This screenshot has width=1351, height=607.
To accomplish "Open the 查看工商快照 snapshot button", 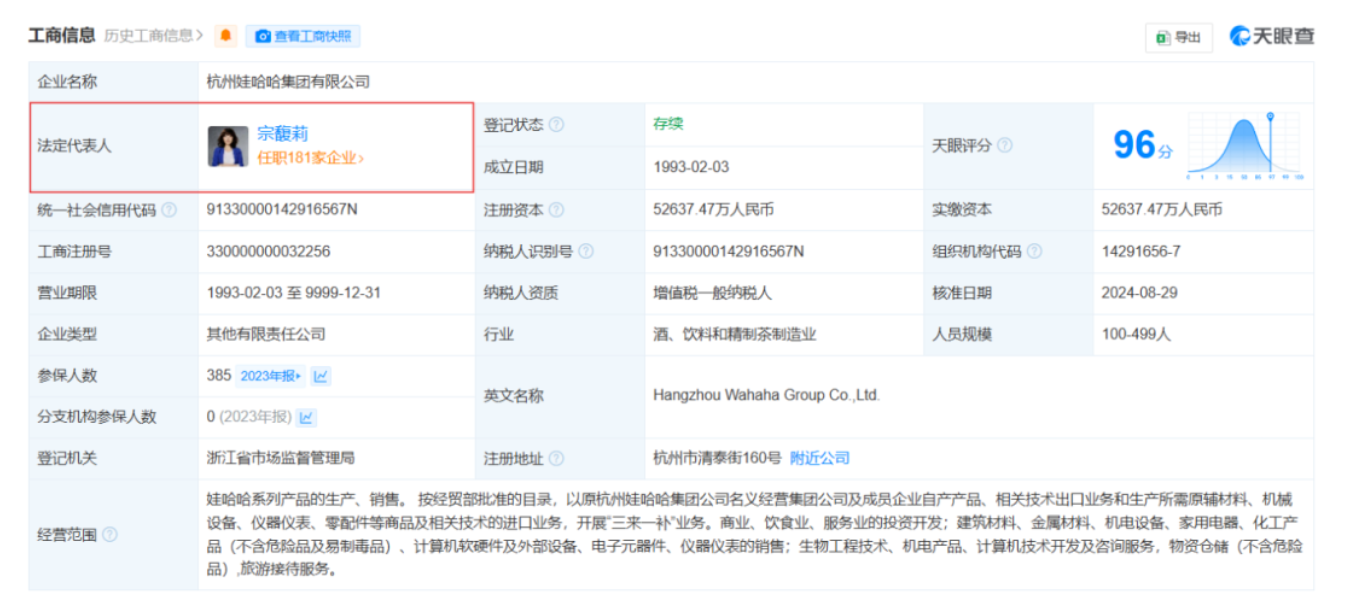I will click(303, 36).
